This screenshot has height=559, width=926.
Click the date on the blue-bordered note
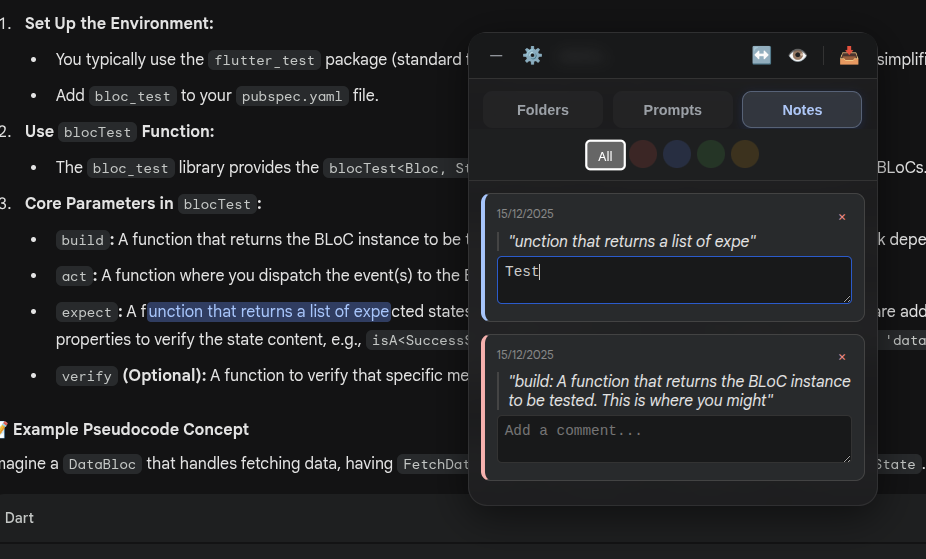point(525,214)
